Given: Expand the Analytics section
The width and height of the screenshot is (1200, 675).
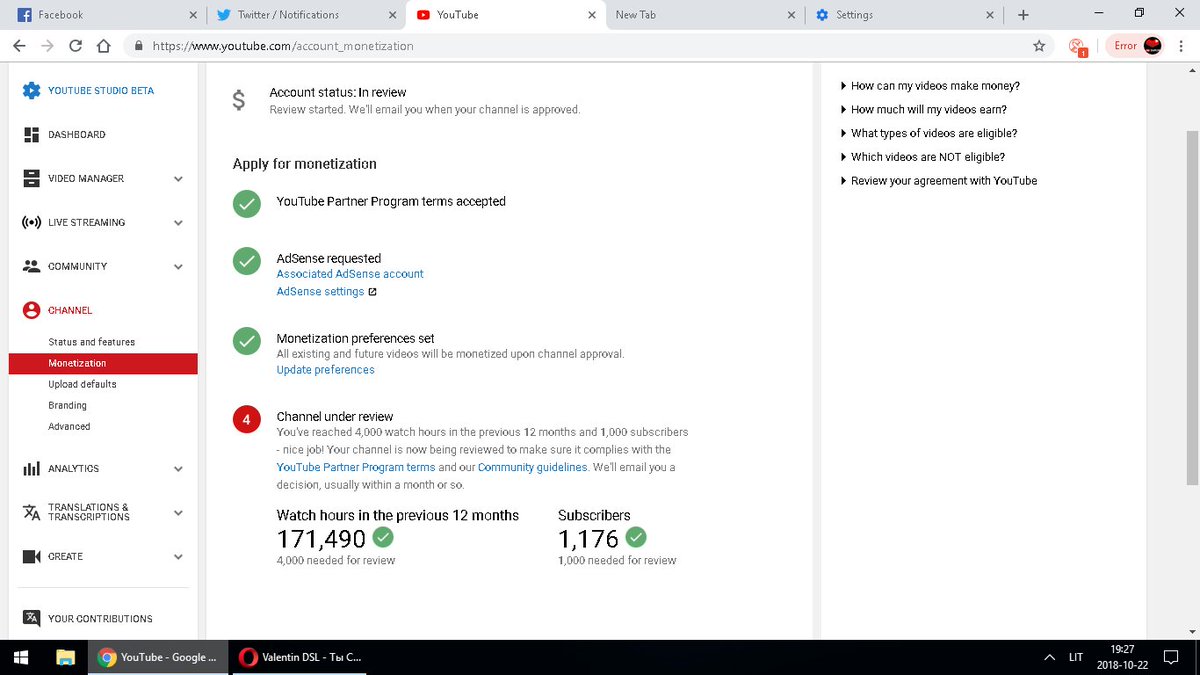Looking at the screenshot, I should (178, 469).
